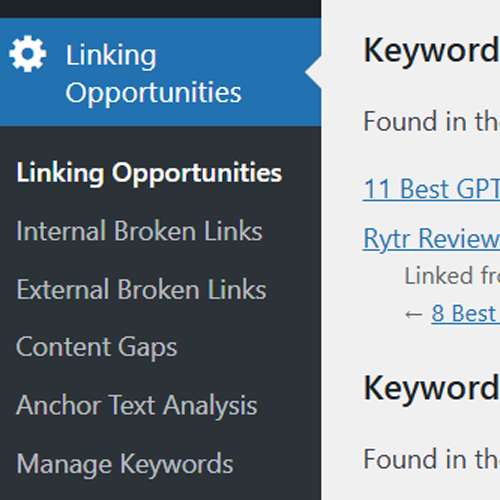Click the gear icon beside Linking Opportunities
This screenshot has height=500, width=500.
pos(27,54)
